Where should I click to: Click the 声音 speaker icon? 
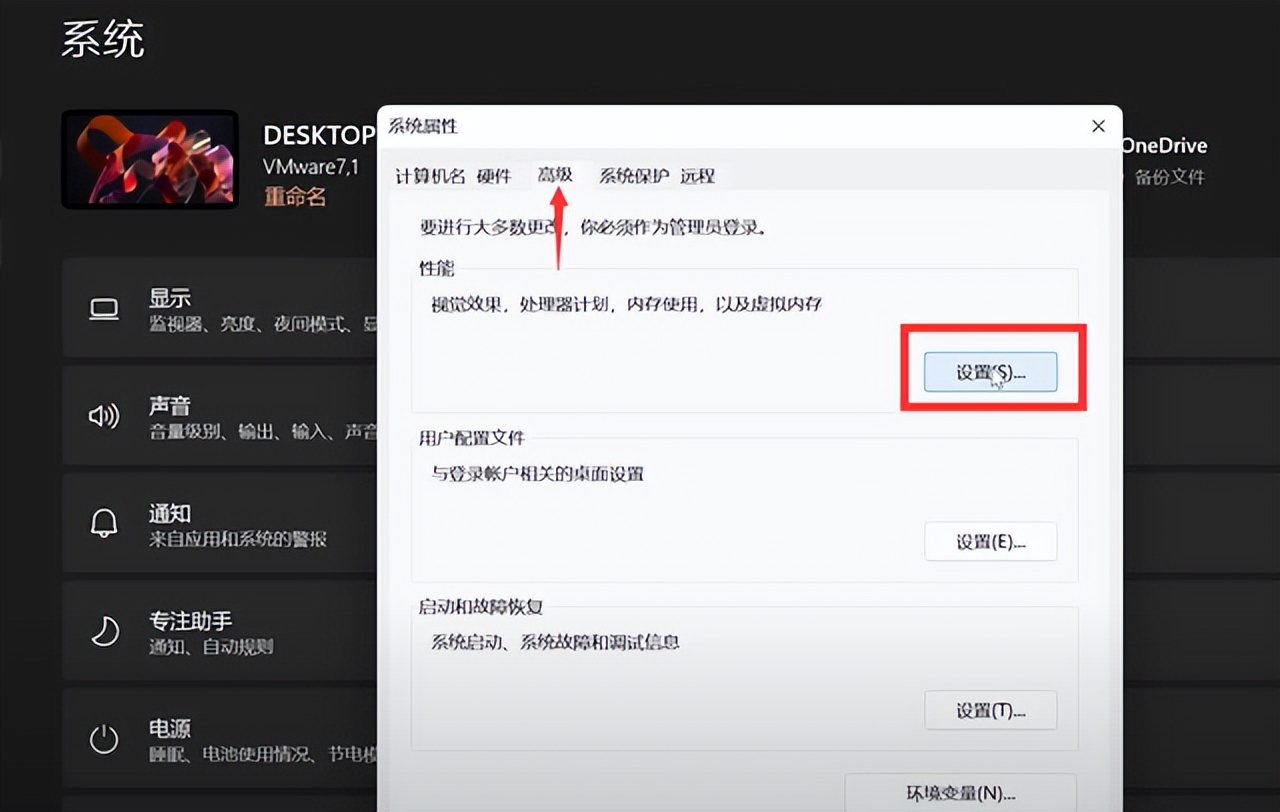(104, 417)
